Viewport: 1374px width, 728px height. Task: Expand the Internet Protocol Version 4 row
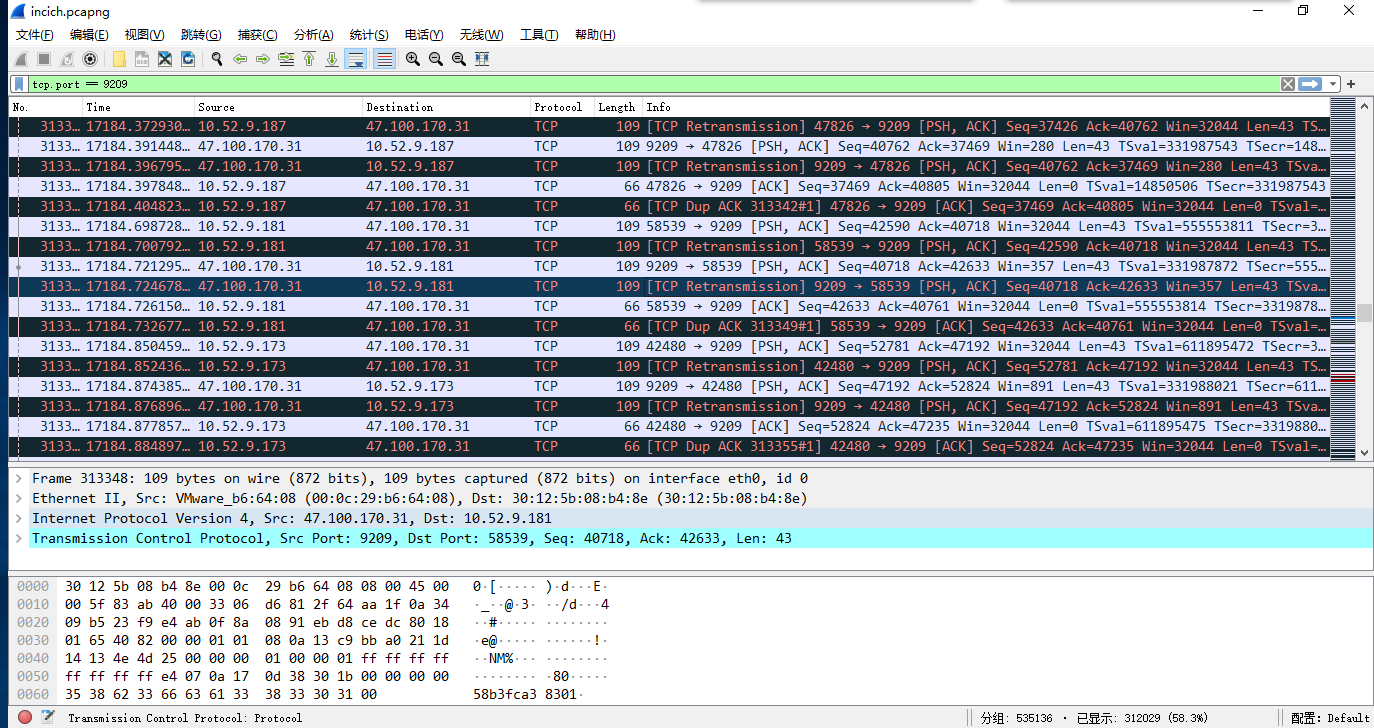tap(20, 518)
